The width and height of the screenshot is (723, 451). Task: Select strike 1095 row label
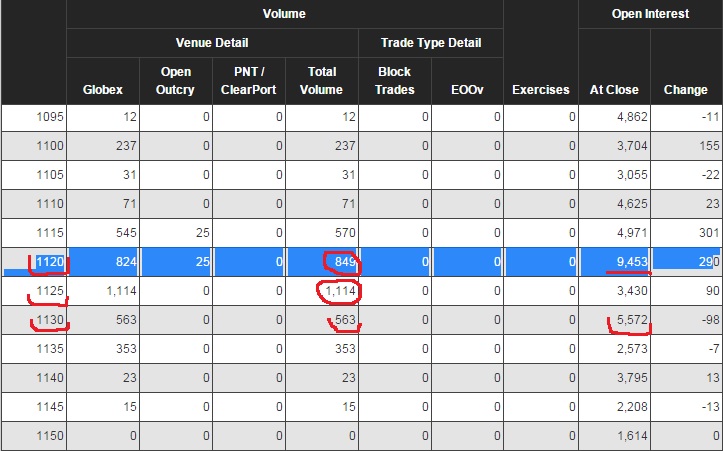[x=50, y=117]
